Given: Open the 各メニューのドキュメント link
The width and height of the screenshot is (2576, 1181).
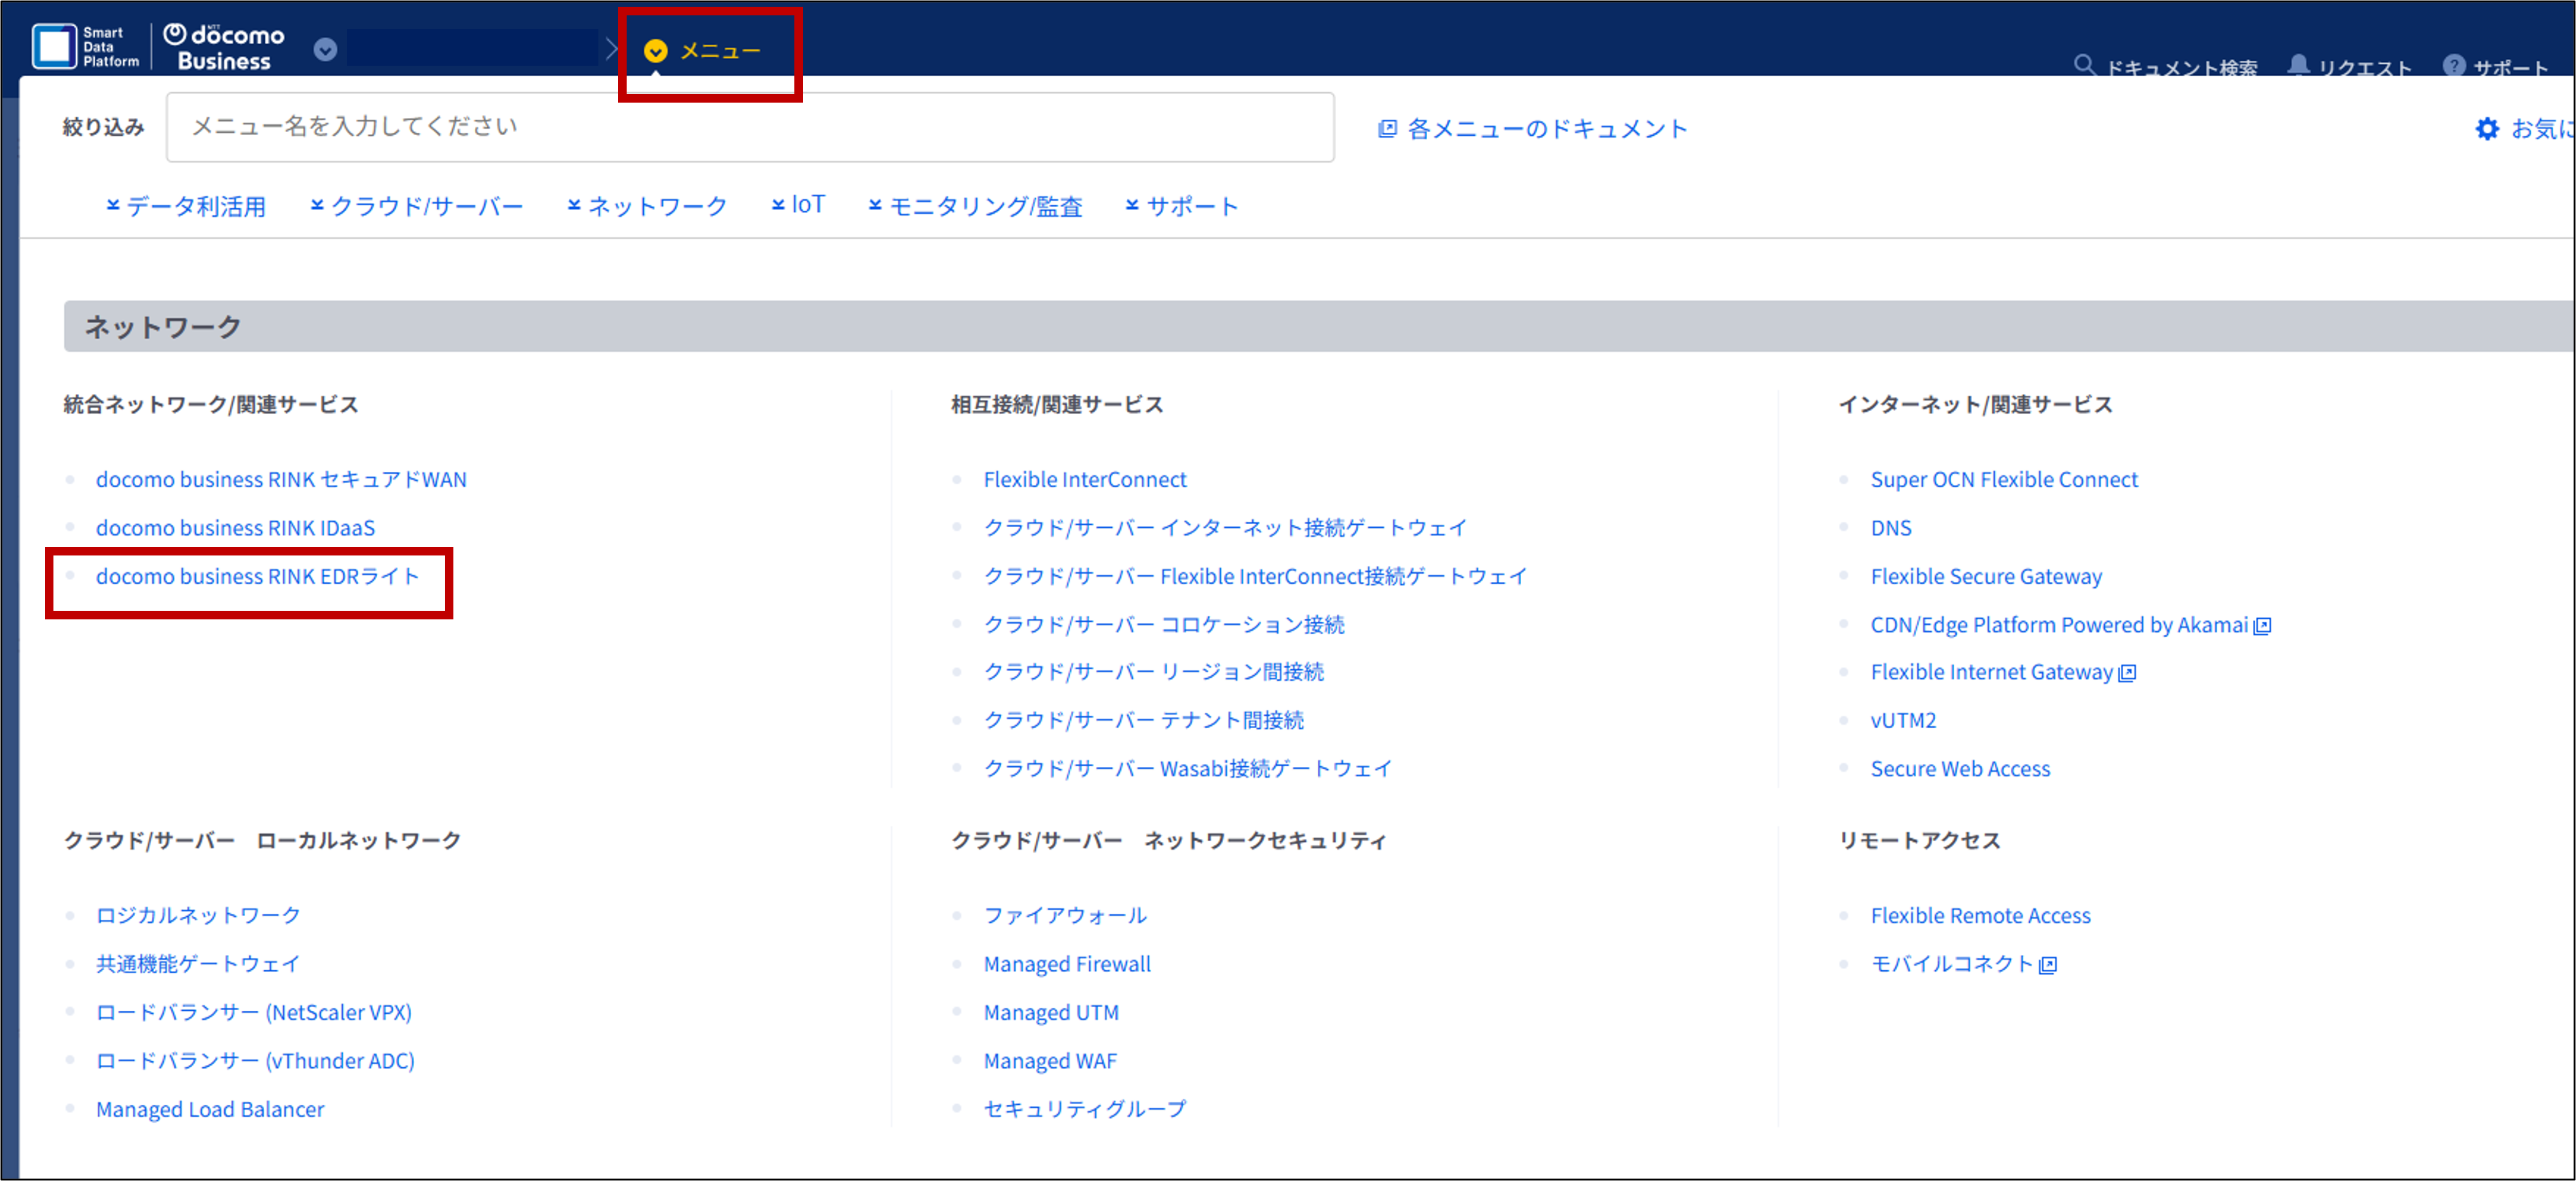Looking at the screenshot, I should 1534,129.
